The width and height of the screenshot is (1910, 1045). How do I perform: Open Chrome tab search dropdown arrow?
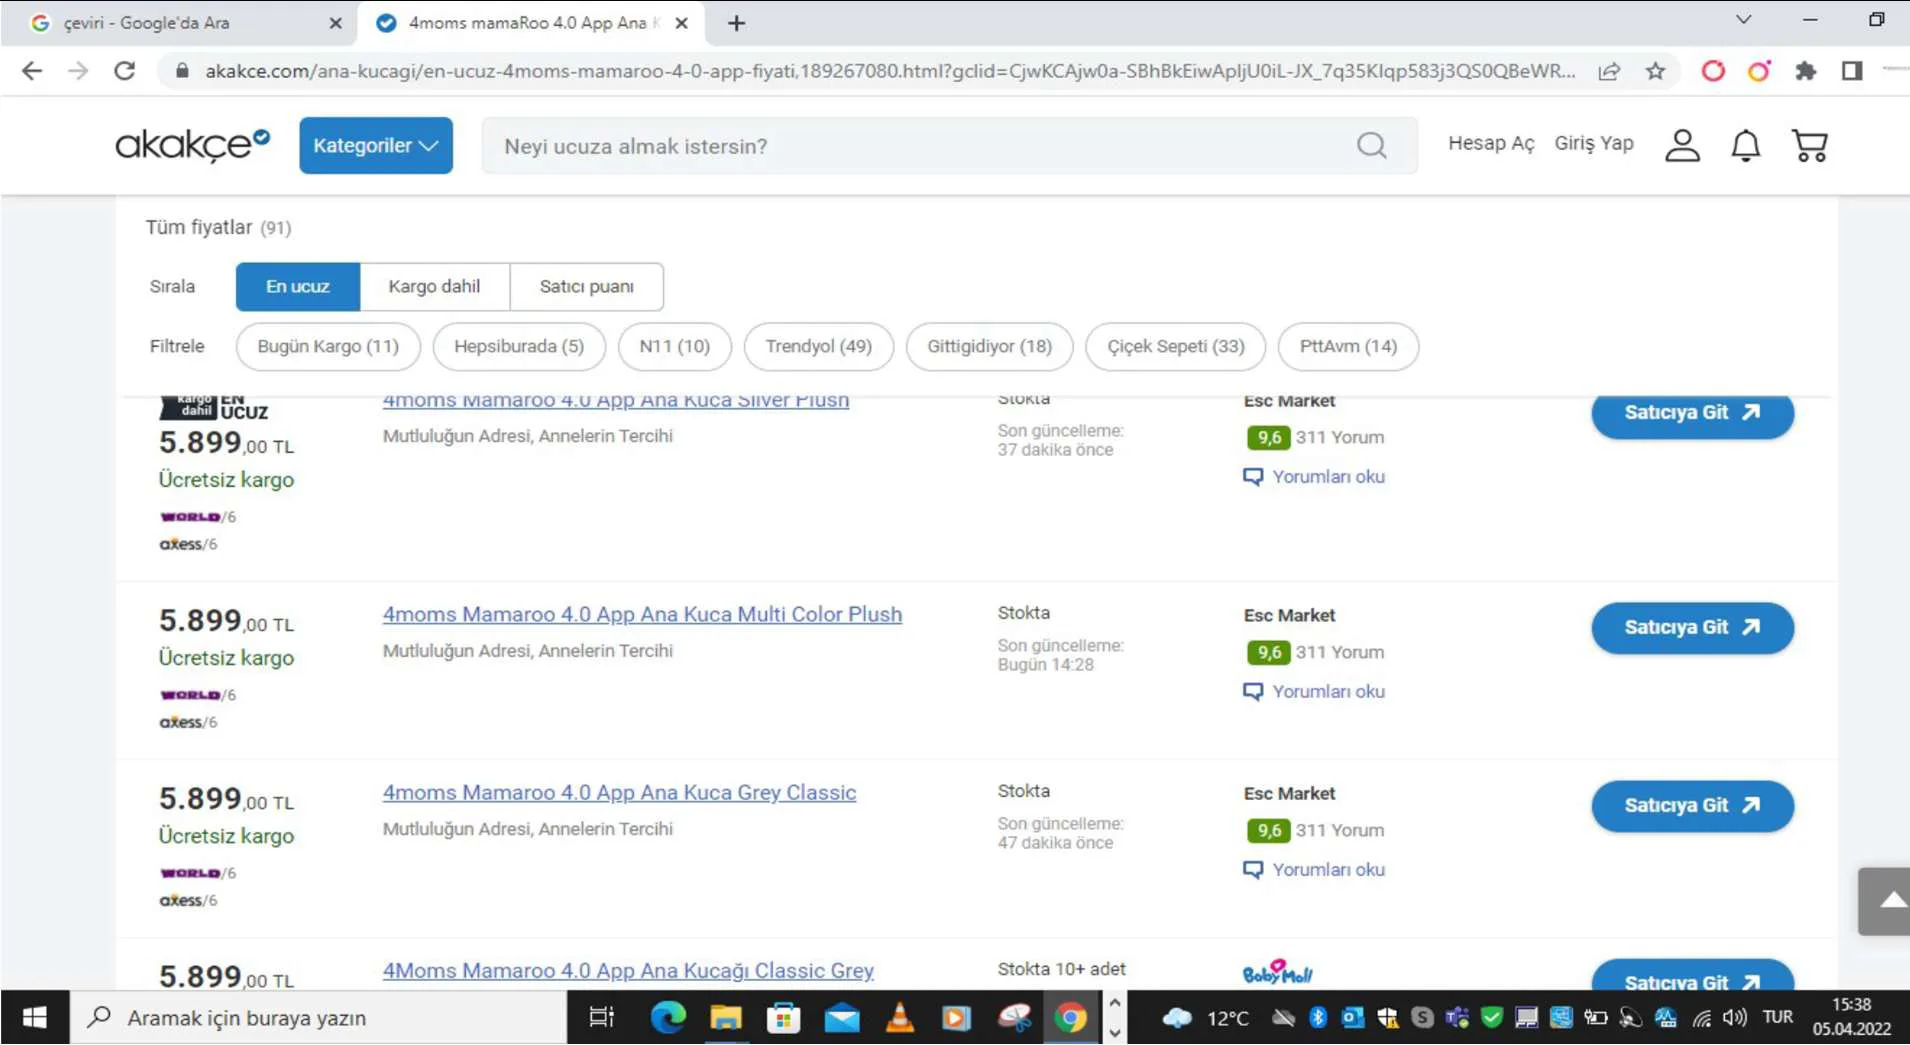[1743, 20]
